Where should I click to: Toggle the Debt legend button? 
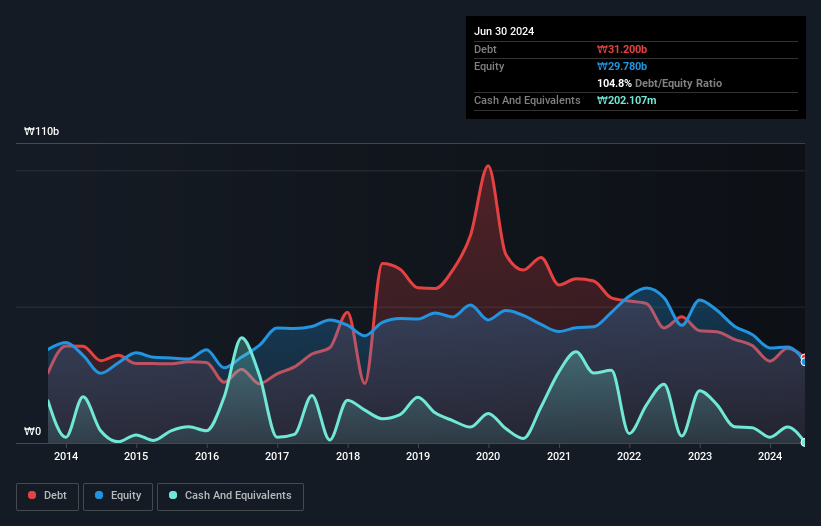48,496
